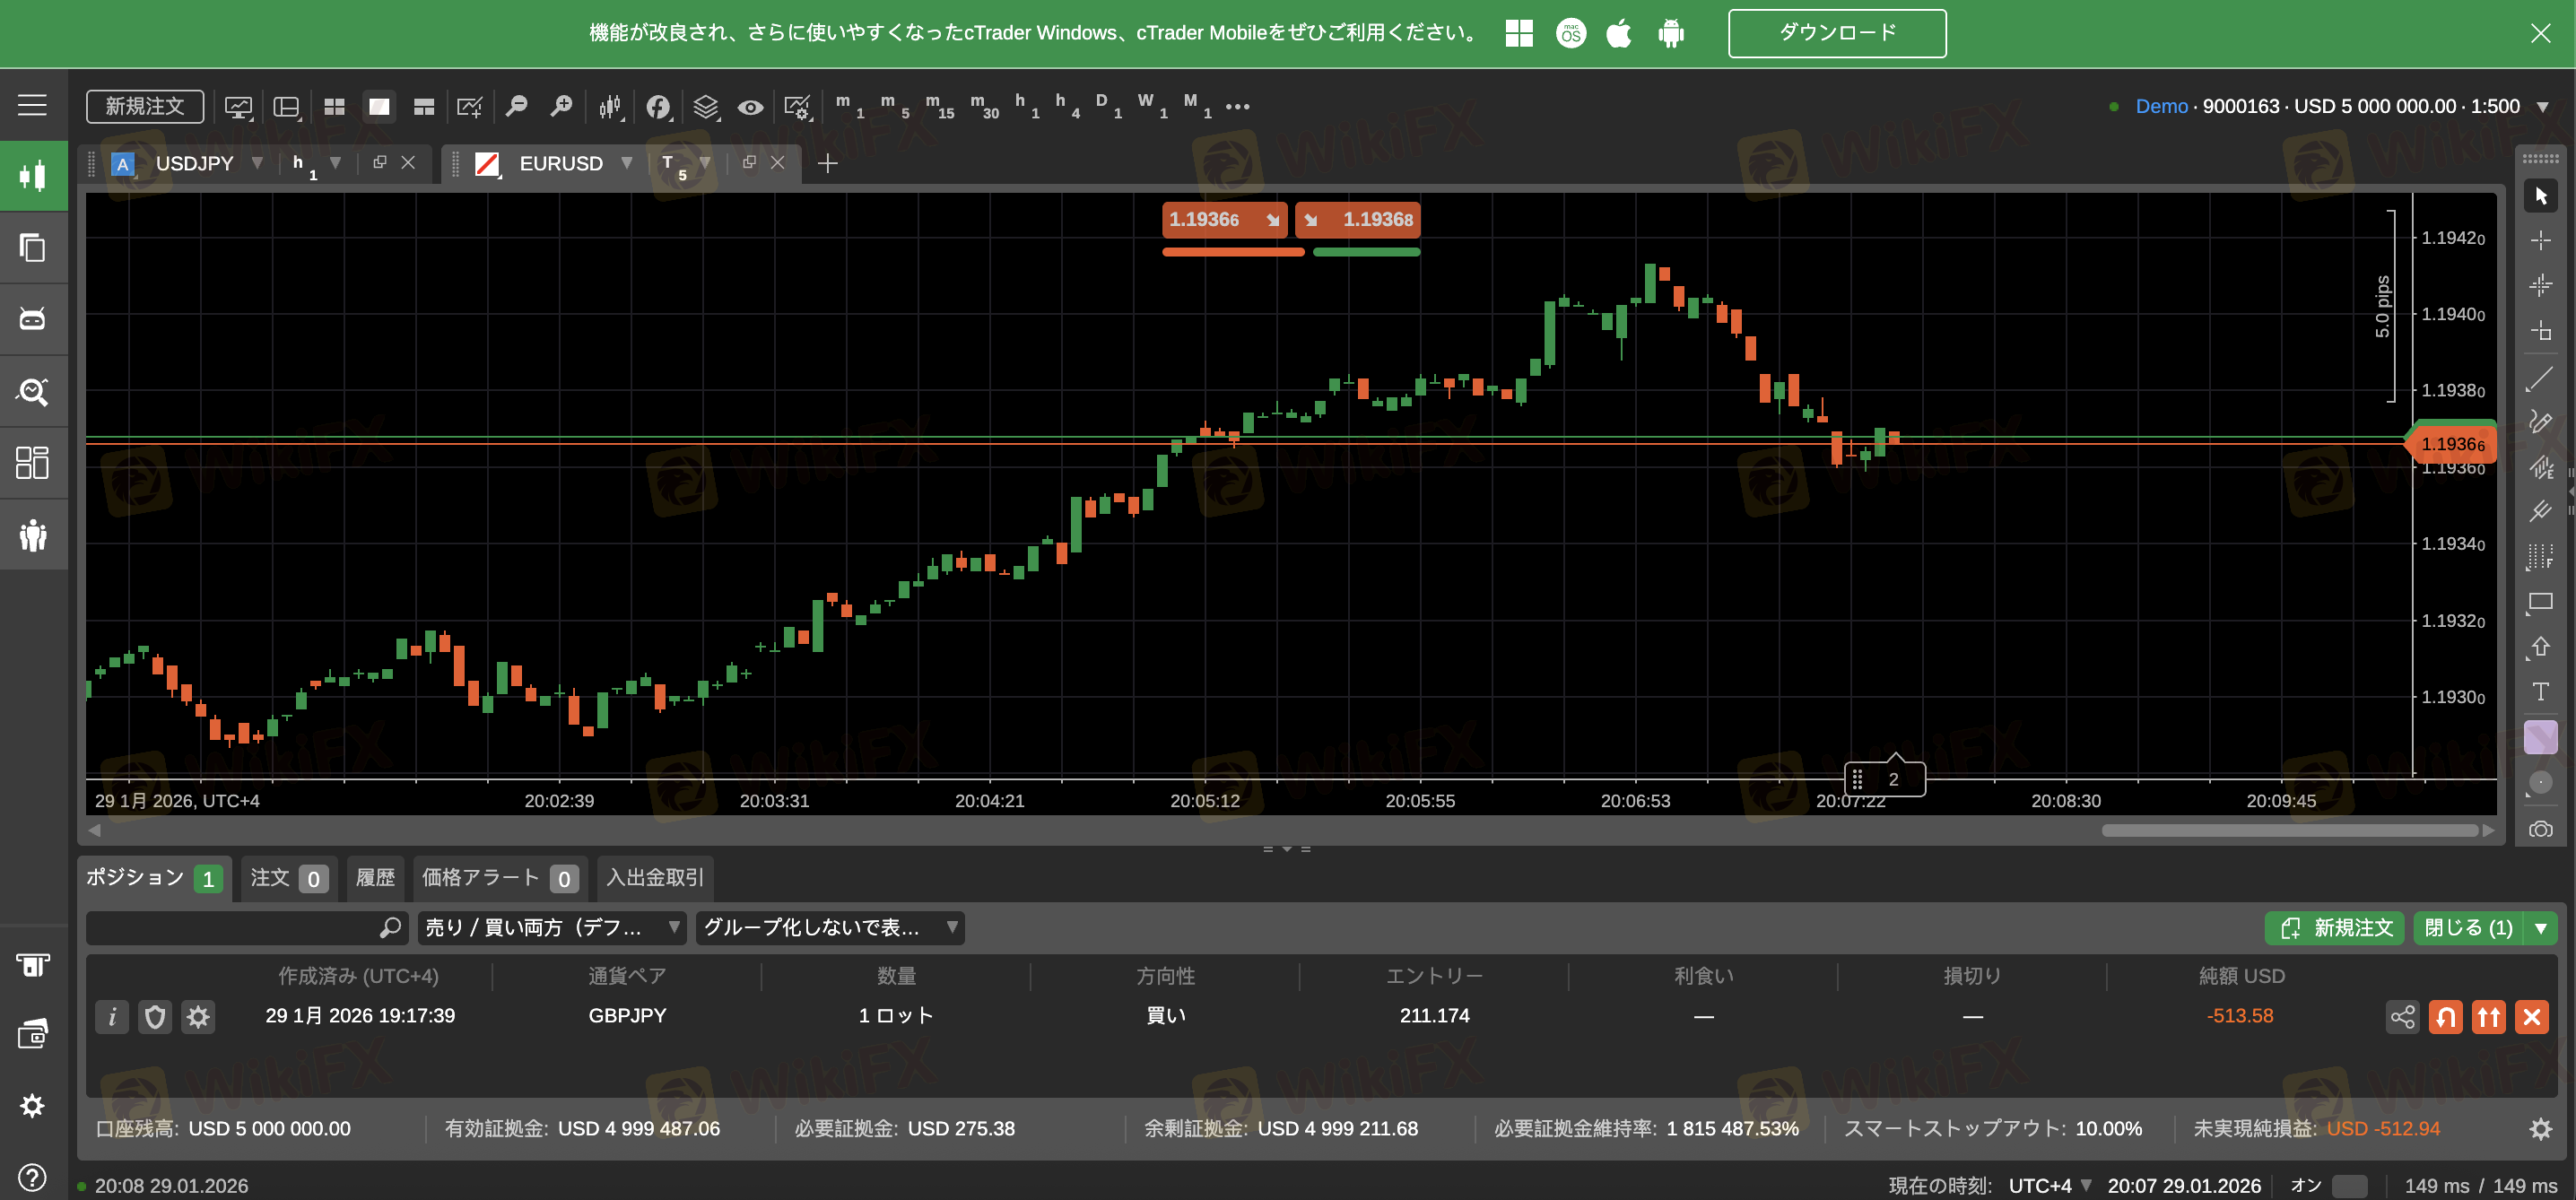
Task: Expand the Demo account selector dropdown
Action: click(2543, 106)
